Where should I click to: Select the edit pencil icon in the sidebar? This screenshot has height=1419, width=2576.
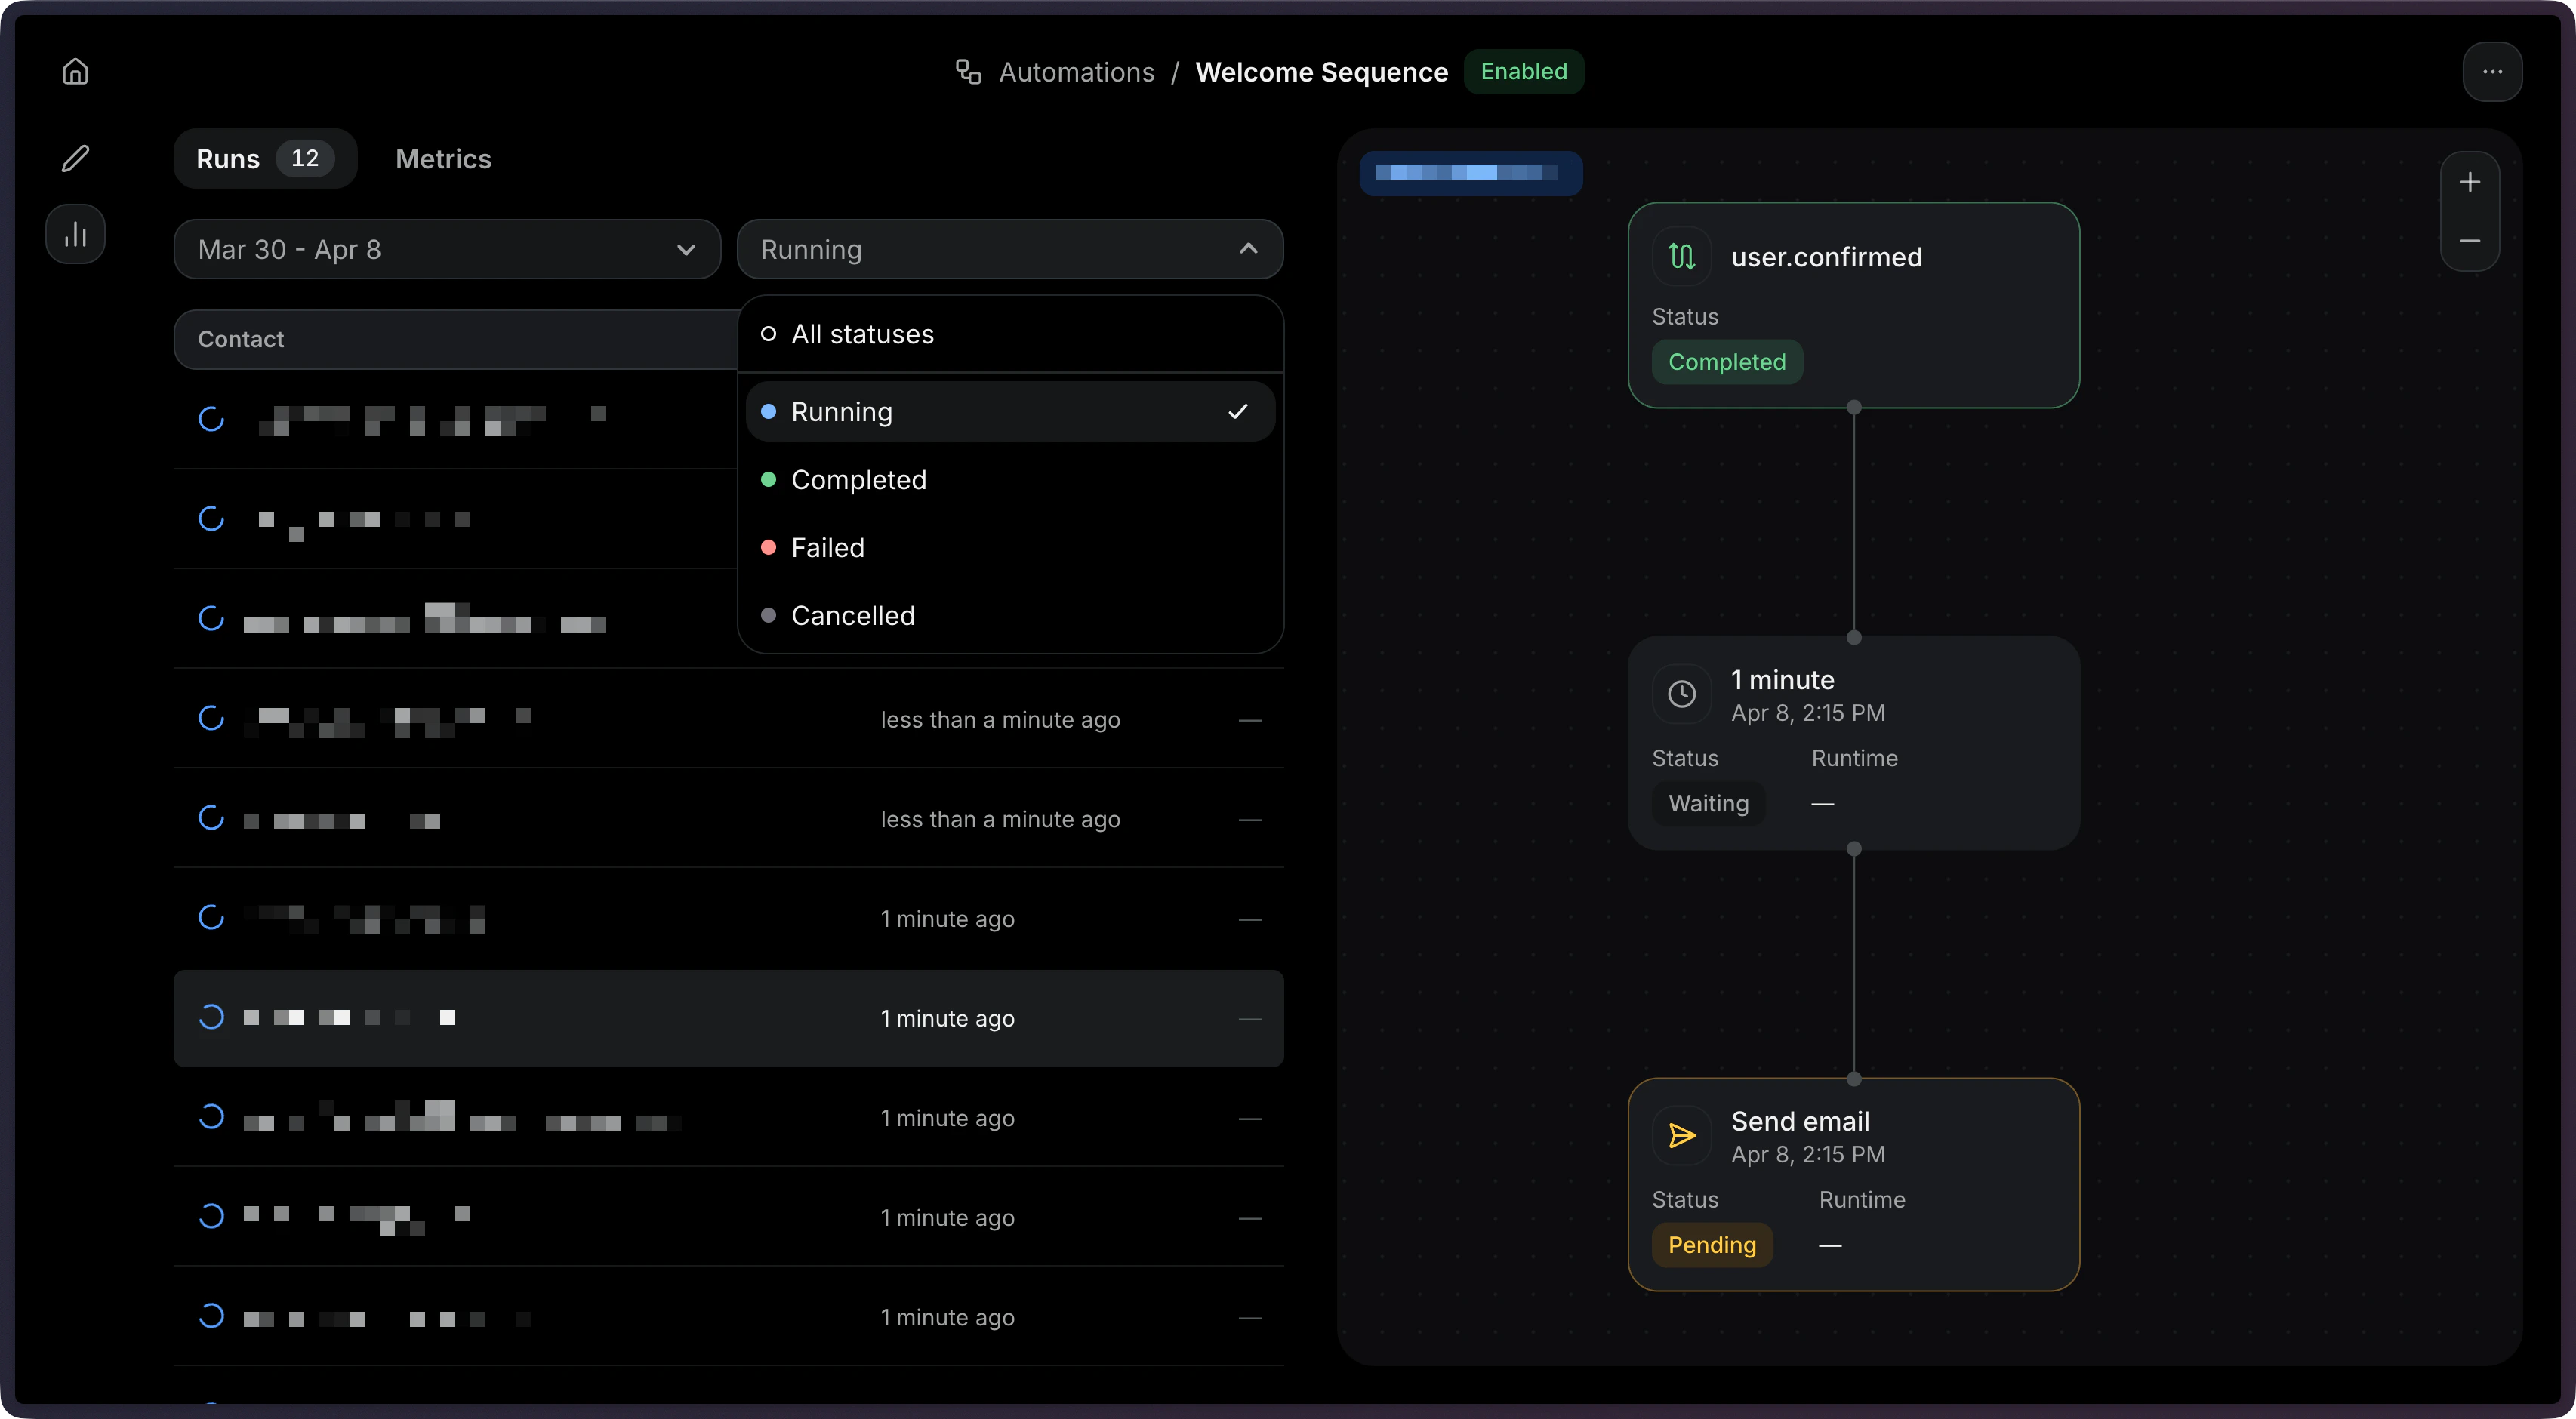pyautogui.click(x=75, y=158)
